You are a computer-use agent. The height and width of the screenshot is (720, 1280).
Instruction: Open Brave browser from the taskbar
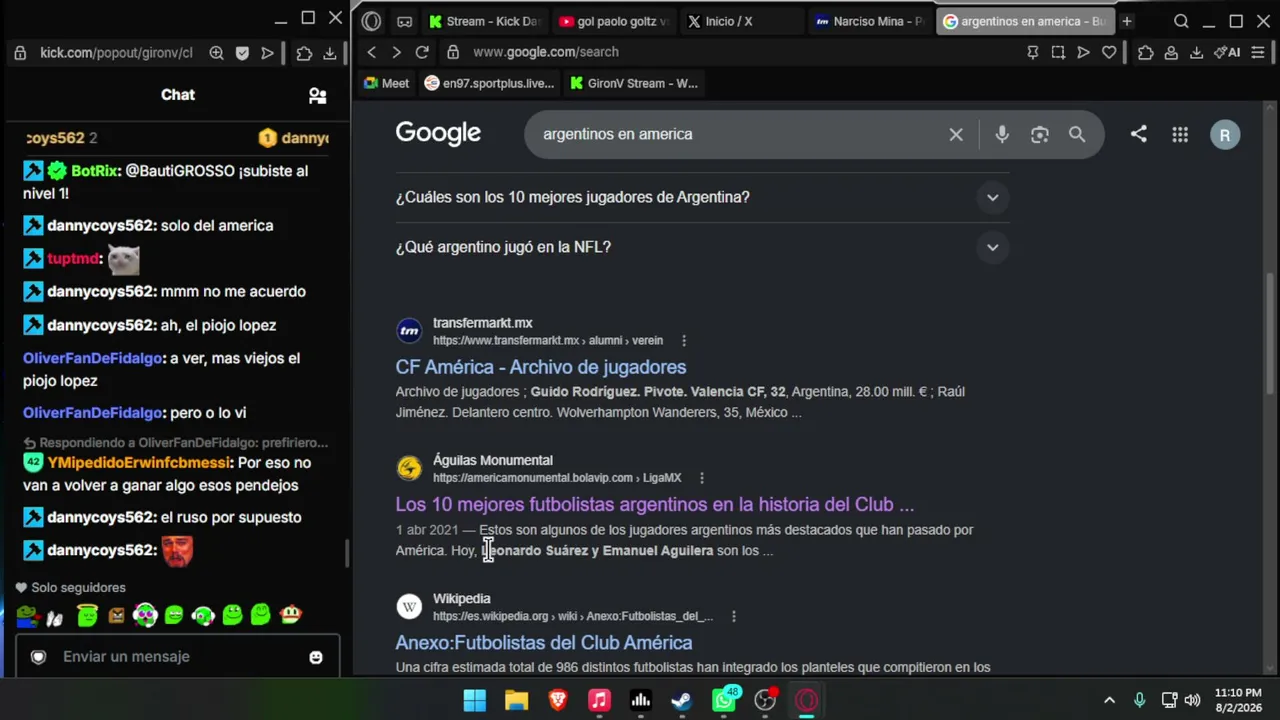point(558,700)
